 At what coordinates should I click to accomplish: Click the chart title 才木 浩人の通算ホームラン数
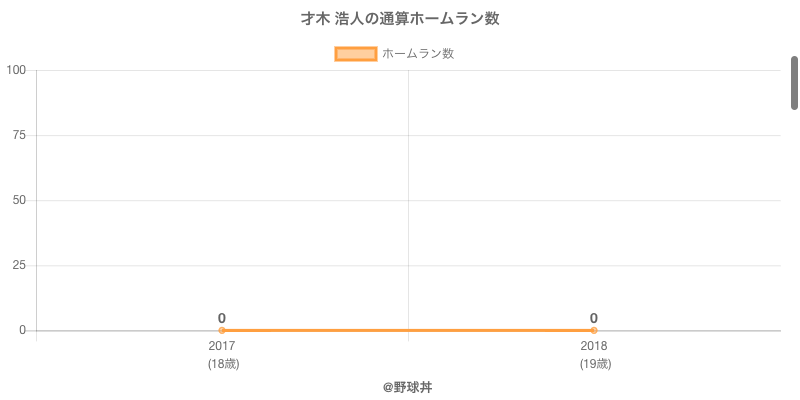pos(400,19)
